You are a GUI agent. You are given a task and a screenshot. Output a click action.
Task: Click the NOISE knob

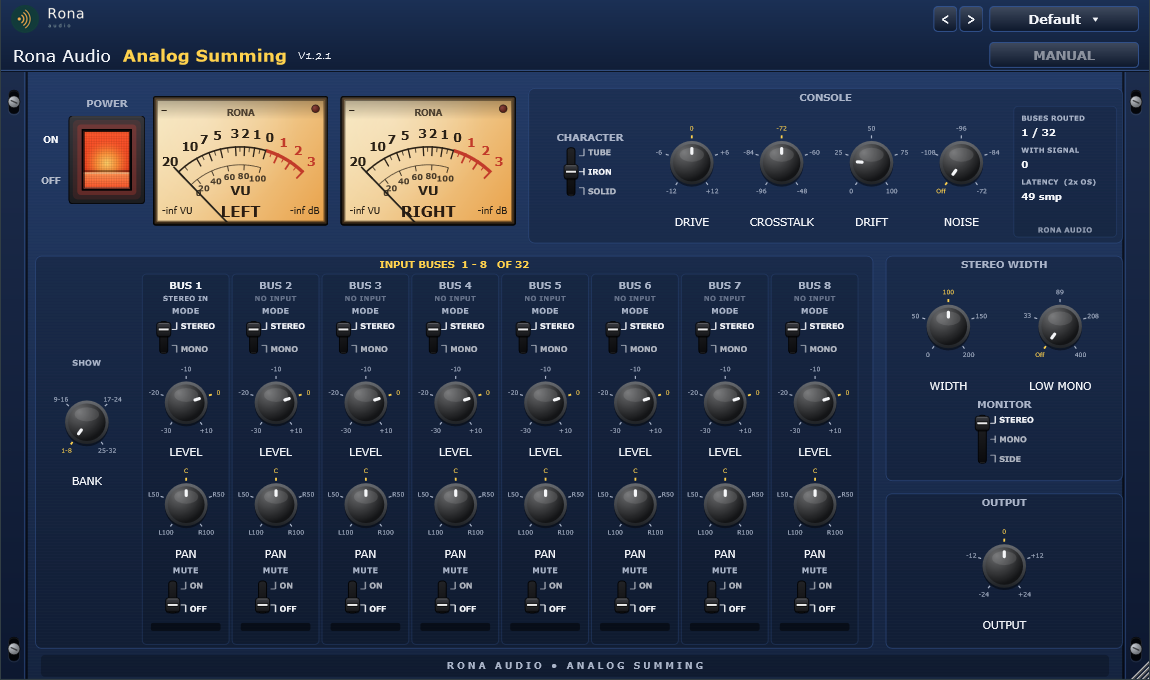point(961,163)
